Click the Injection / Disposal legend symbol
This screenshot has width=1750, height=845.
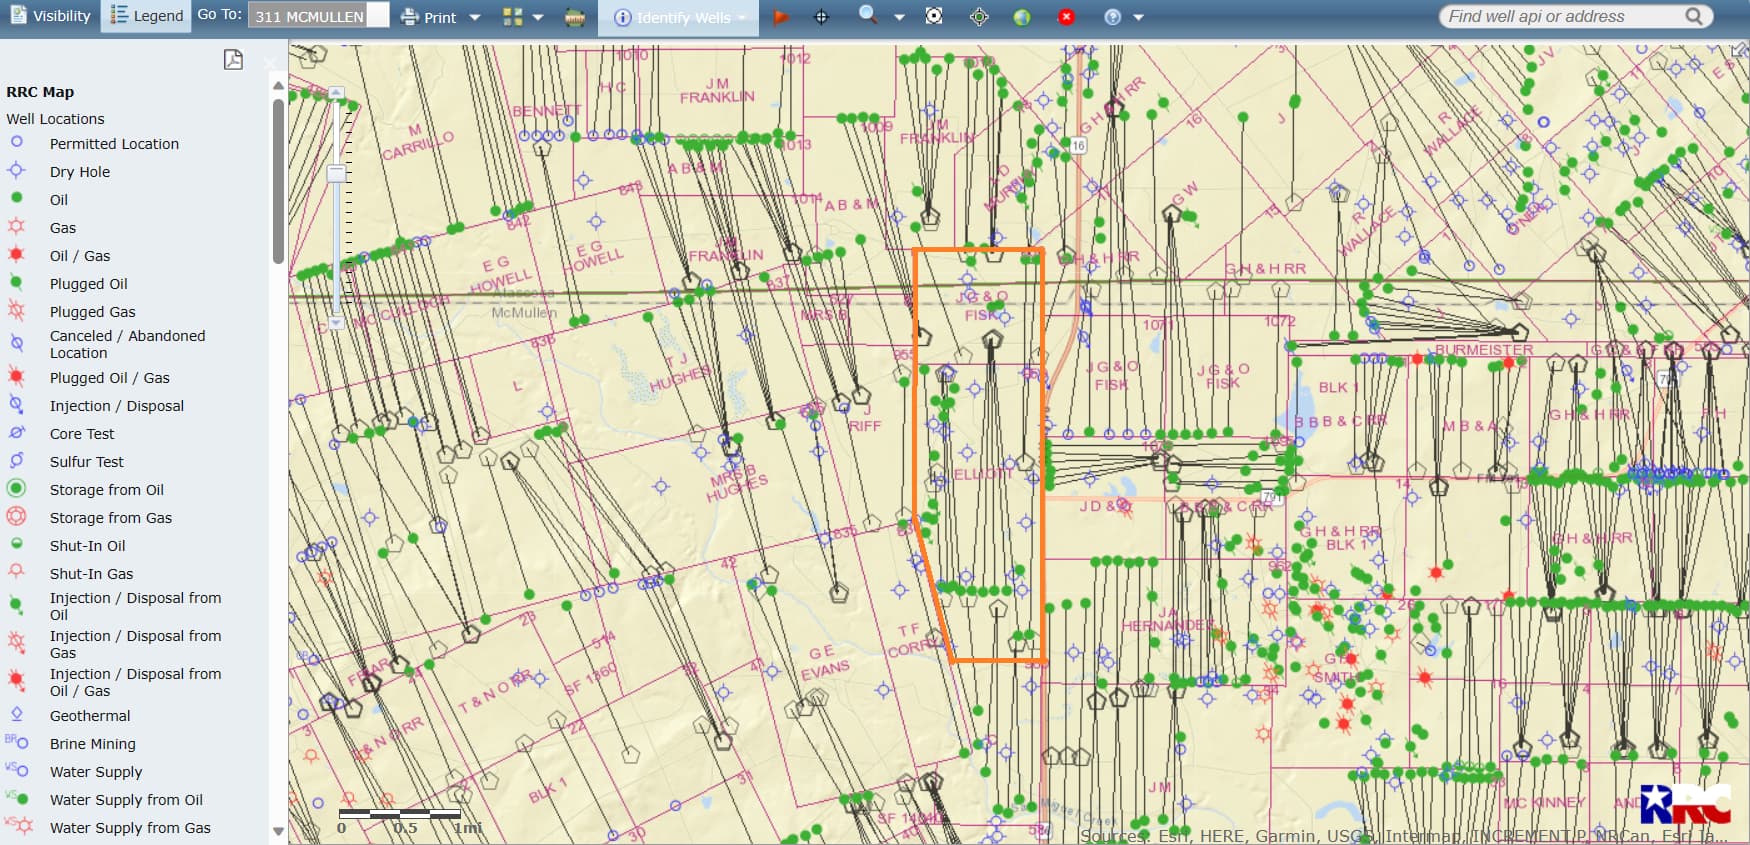click(x=16, y=404)
